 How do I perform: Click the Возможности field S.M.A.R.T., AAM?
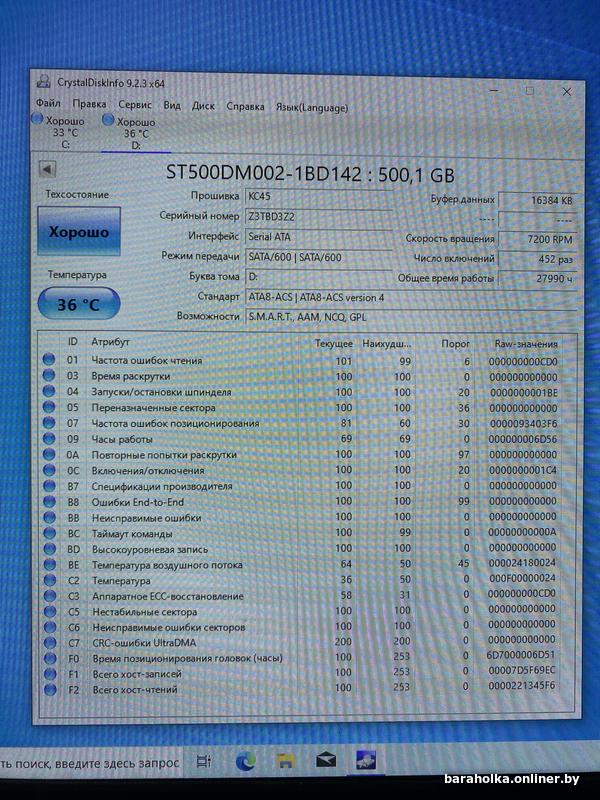pos(411,317)
